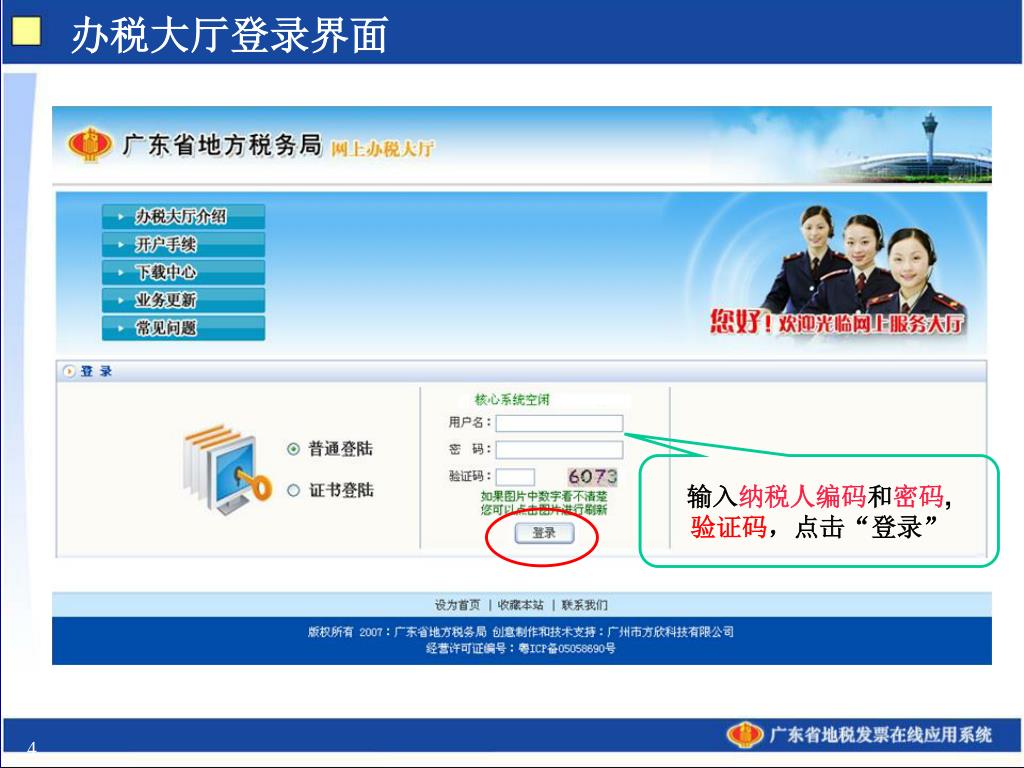The height and width of the screenshot is (768, 1024).
Task: Focus the 验证码 input field
Action: coord(515,477)
